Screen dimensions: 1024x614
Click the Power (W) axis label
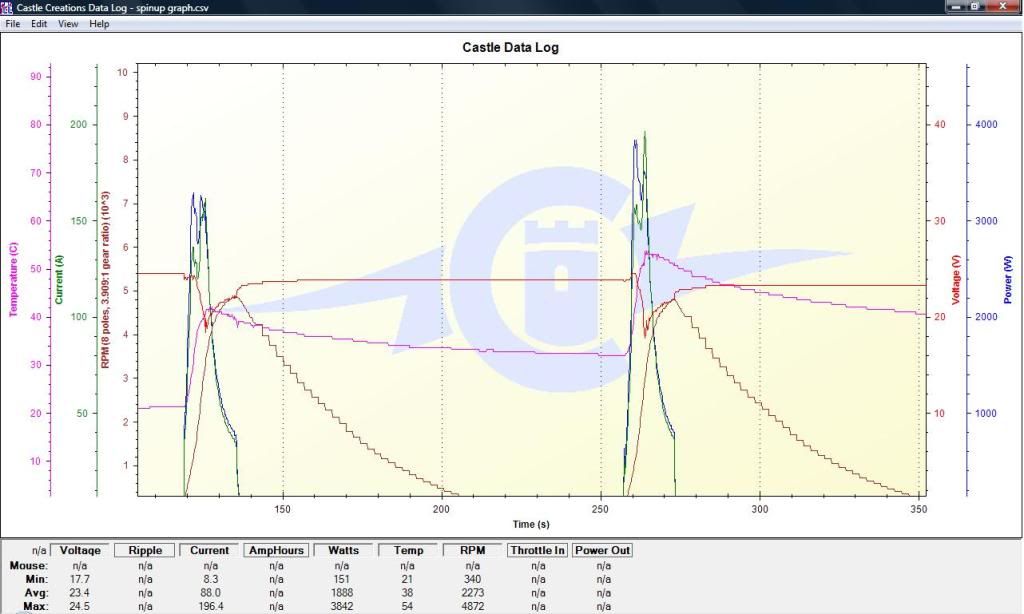pyautogui.click(x=1007, y=280)
